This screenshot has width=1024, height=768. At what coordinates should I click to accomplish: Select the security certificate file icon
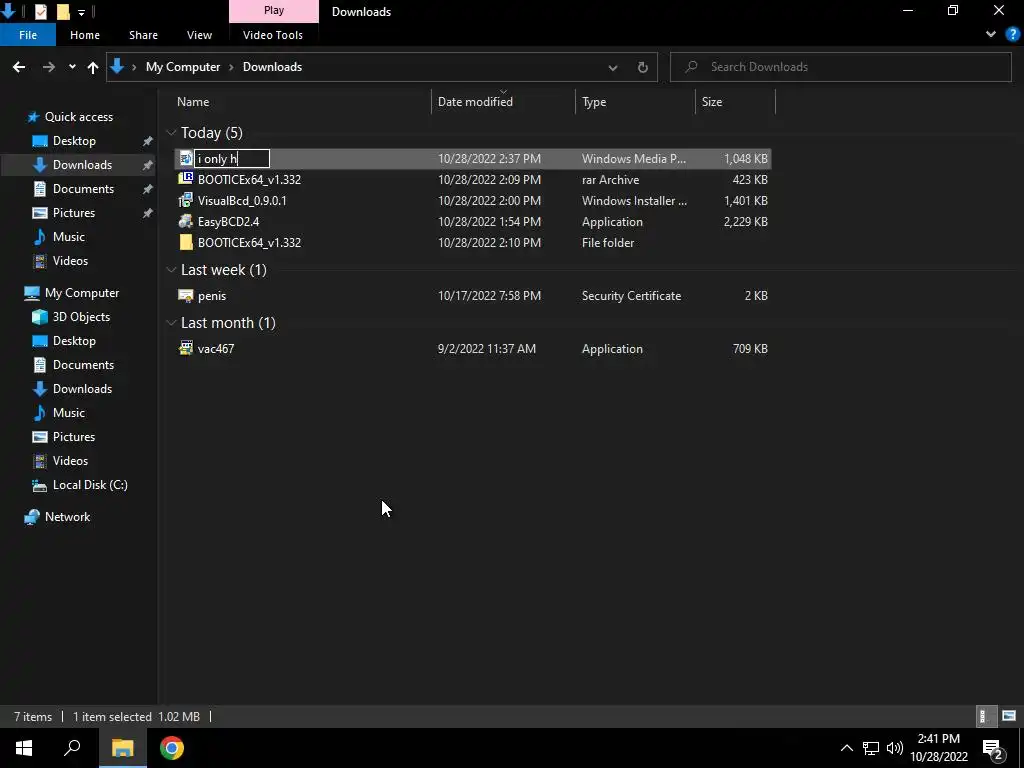[185, 295]
